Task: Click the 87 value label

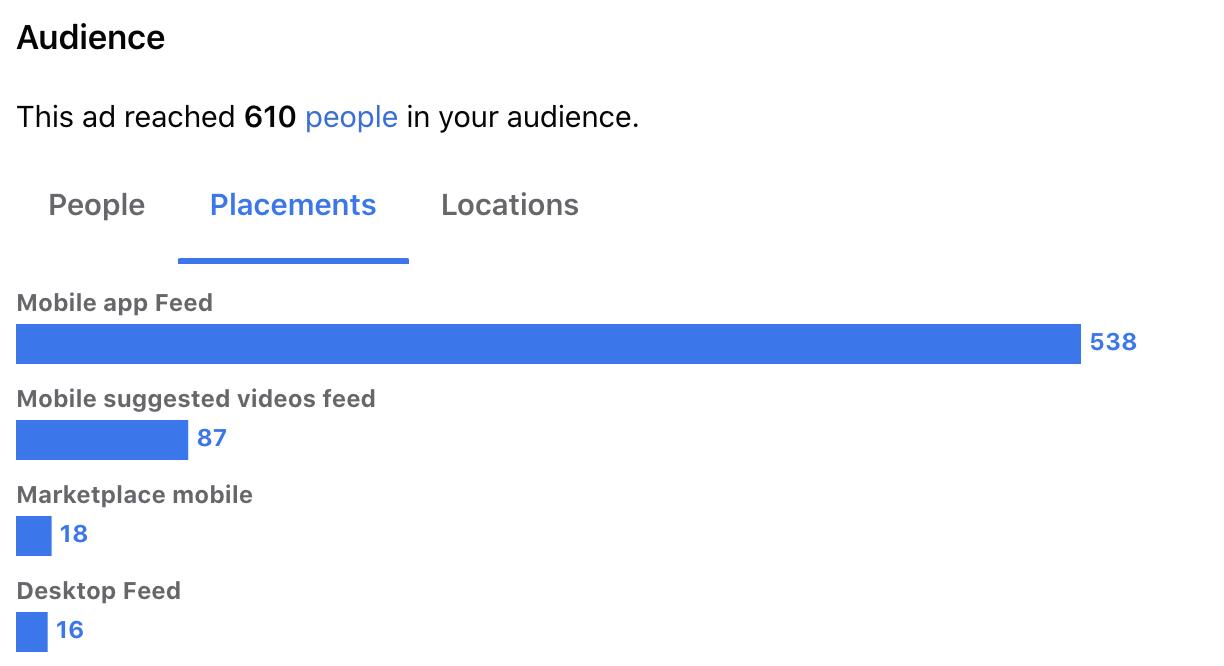Action: (212, 438)
